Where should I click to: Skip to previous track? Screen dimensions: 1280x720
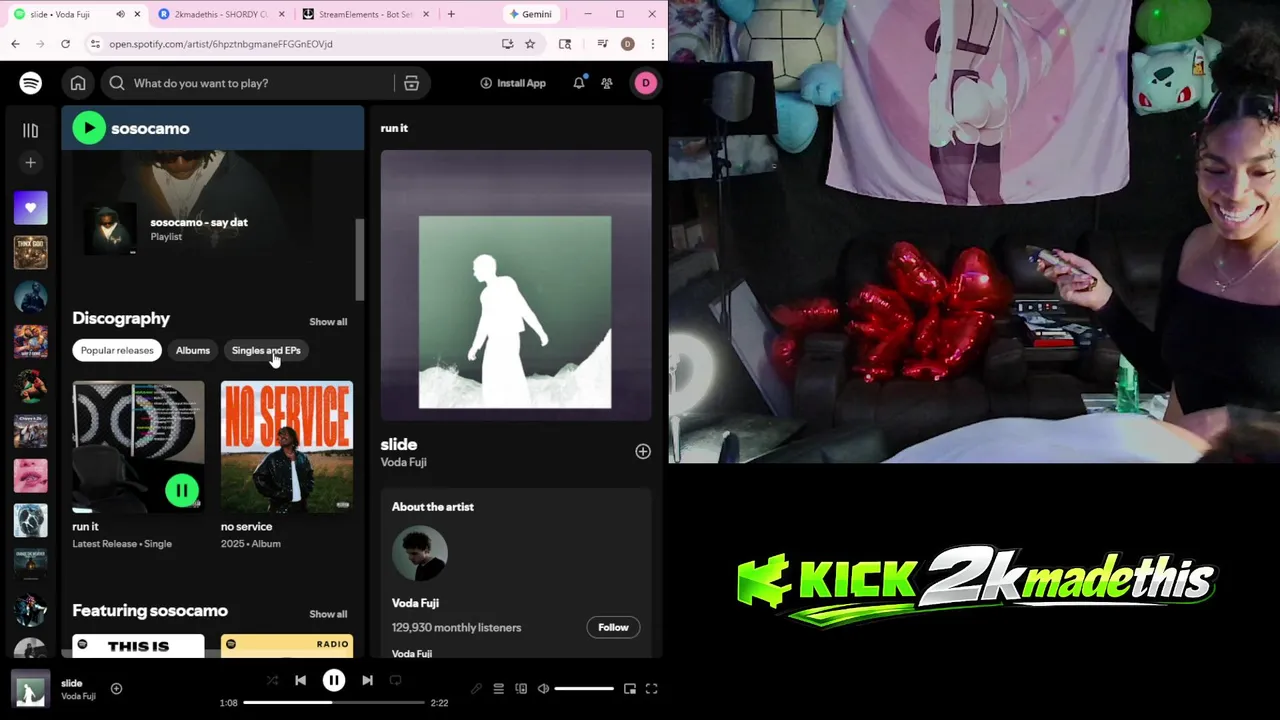click(300, 680)
